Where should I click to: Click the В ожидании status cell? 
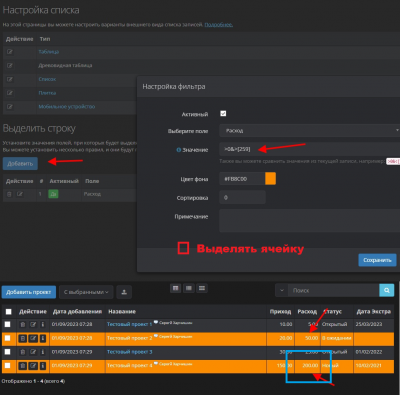(x=337, y=338)
